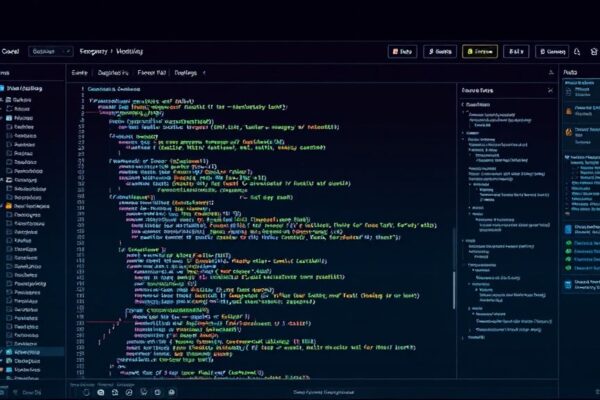Click the circular refresh-style icon in the bottom toolbar
This screenshot has width=600, height=400.
coord(86,392)
